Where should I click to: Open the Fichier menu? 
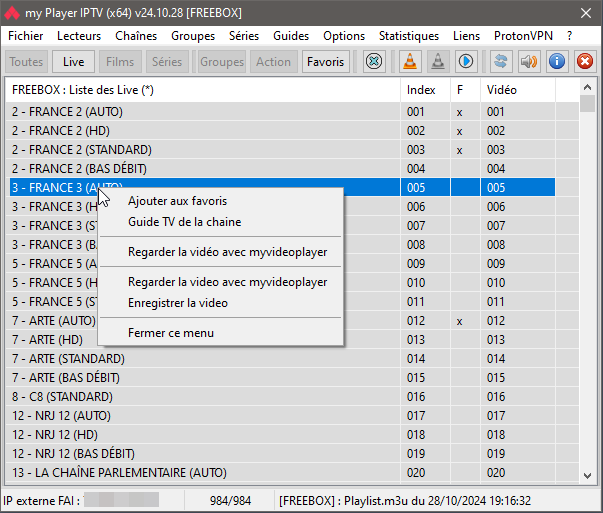[25, 36]
